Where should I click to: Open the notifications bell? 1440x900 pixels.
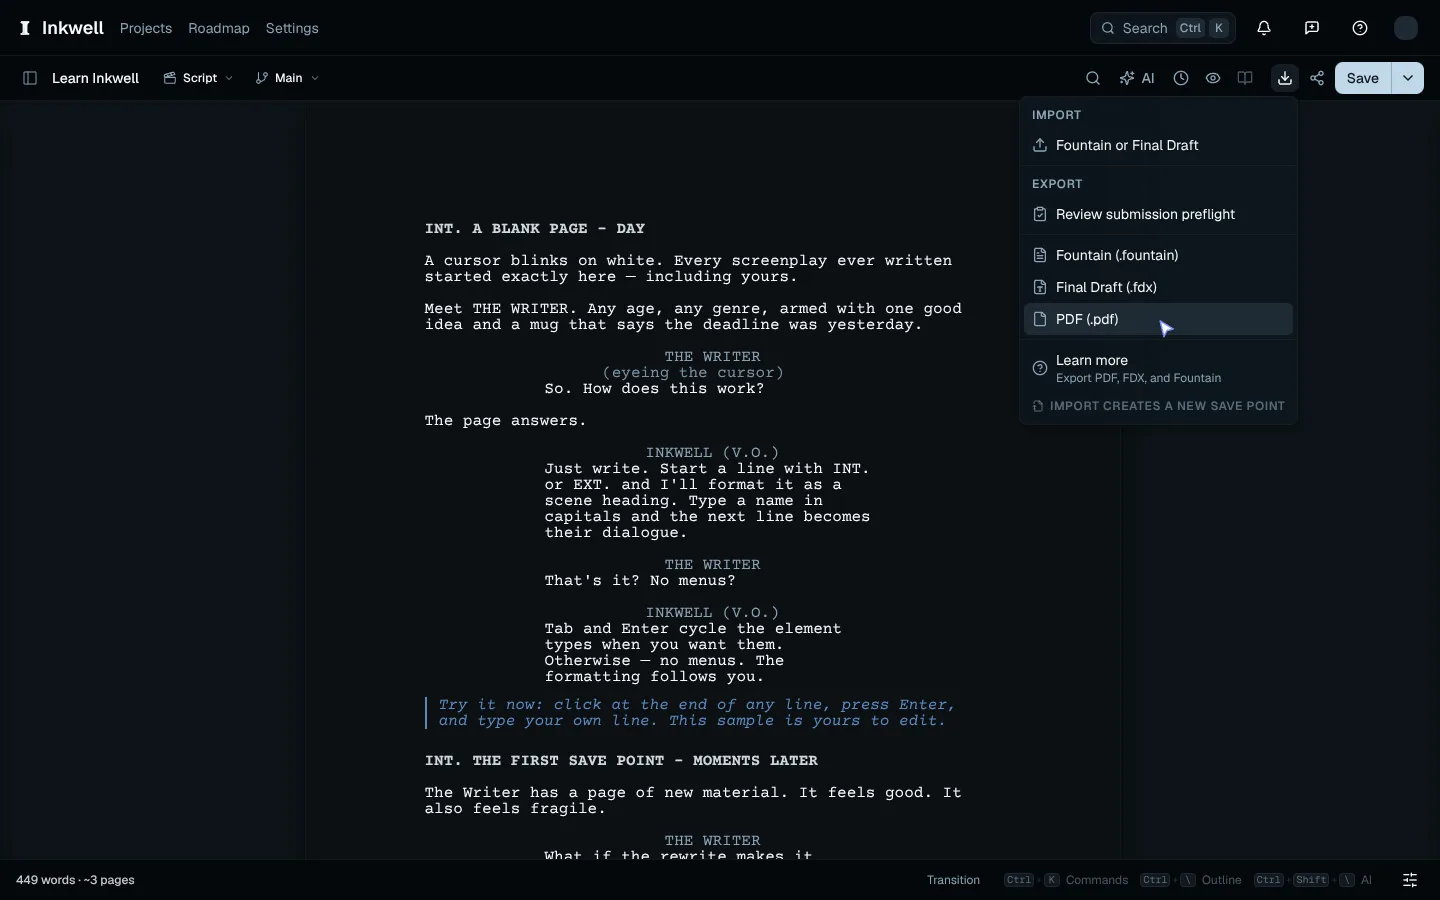[x=1265, y=28]
